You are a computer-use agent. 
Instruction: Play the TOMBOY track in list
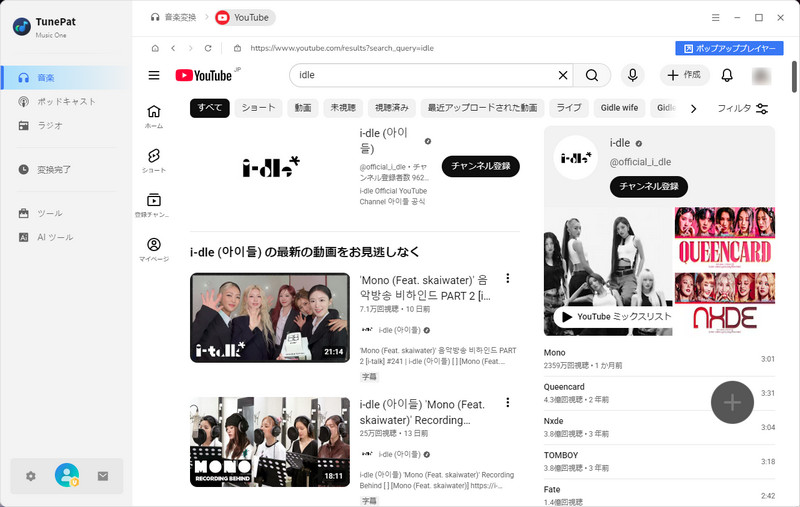pyautogui.click(x=659, y=462)
